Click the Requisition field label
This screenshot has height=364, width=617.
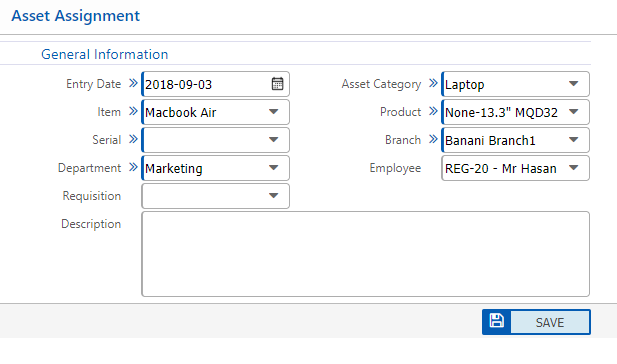(x=92, y=196)
